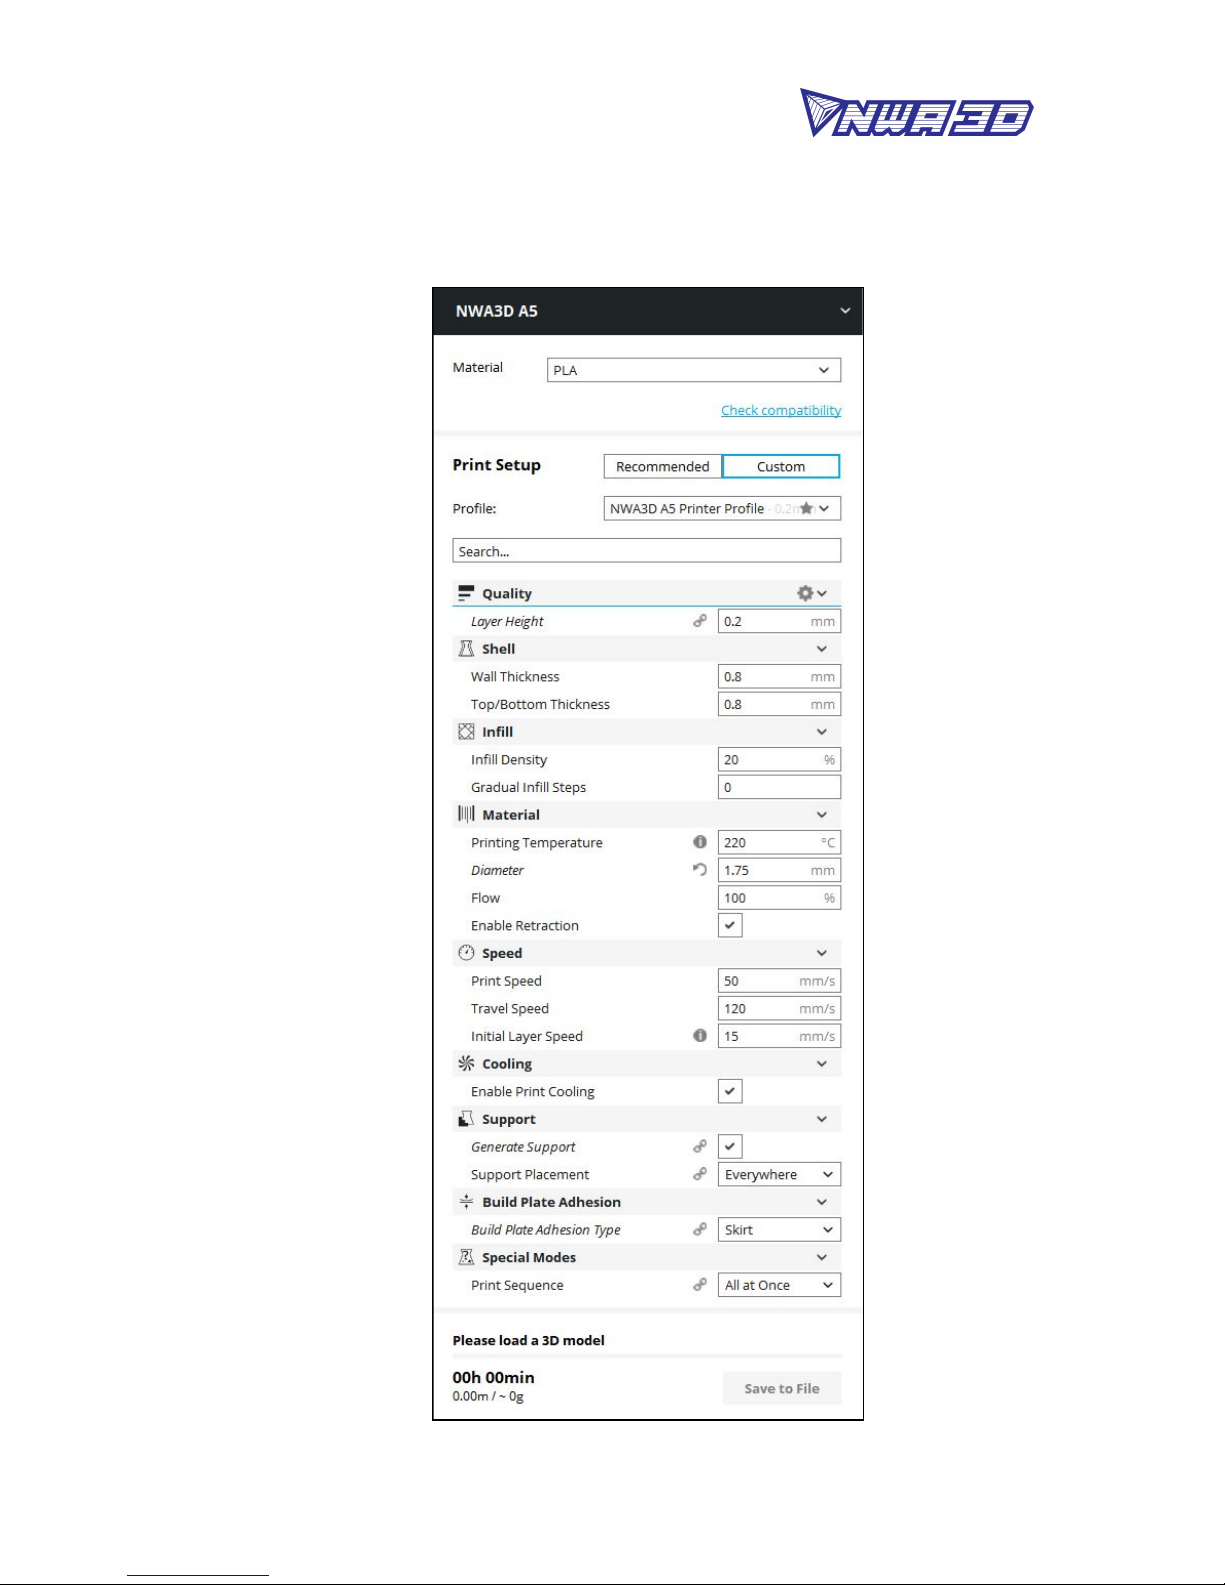Click the info icon next to Printing Temperature
The image size is (1225, 1585).
pos(700,842)
